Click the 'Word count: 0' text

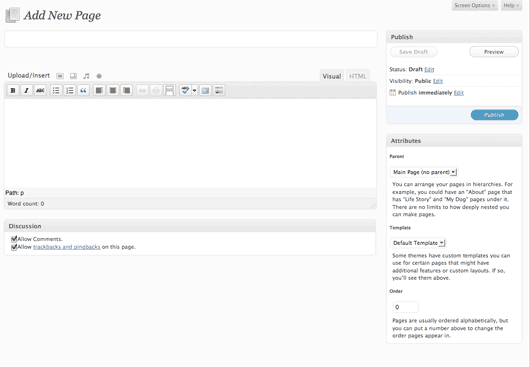26,204
